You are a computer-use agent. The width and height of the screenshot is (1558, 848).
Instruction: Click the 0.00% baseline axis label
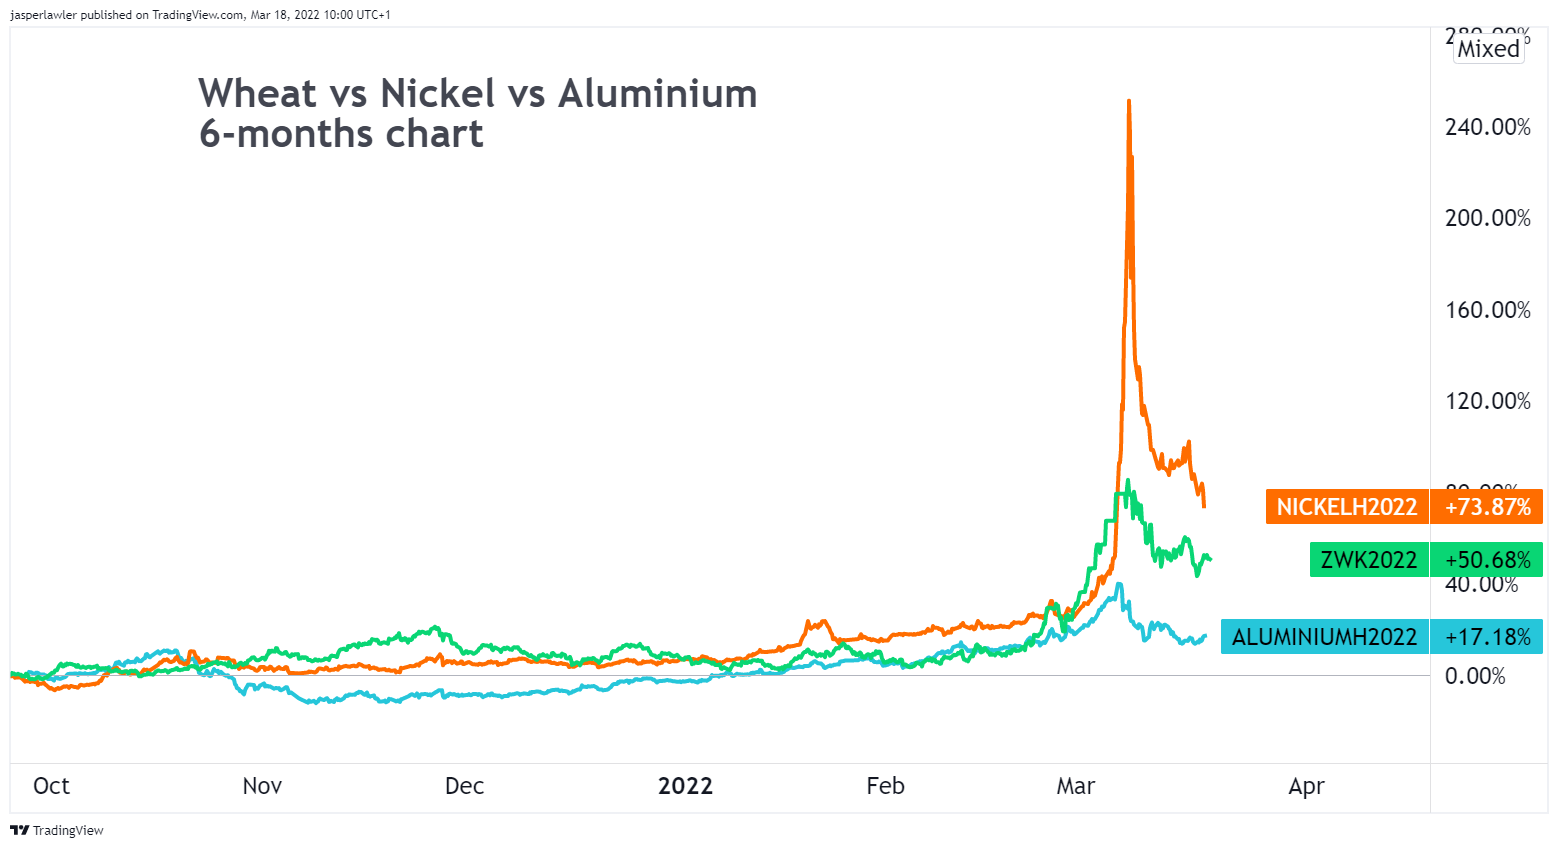pos(1475,676)
